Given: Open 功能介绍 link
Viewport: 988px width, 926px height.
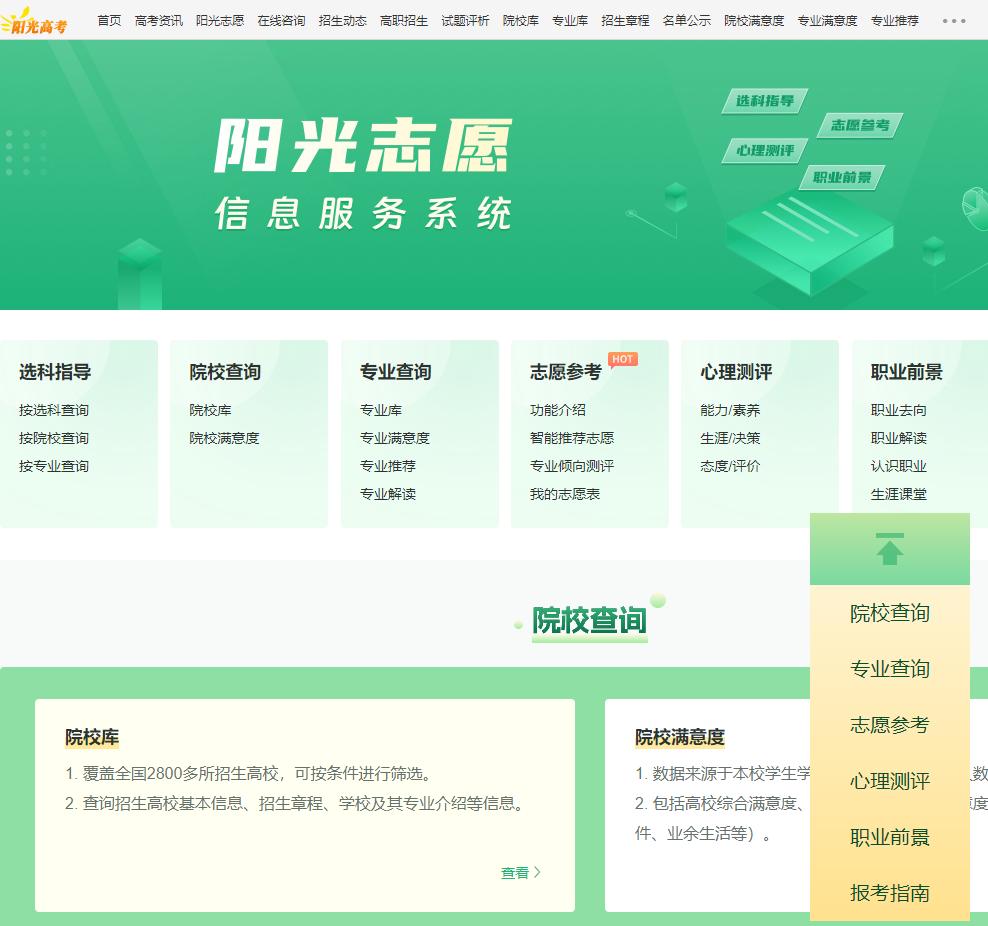Looking at the screenshot, I should coord(558,410).
